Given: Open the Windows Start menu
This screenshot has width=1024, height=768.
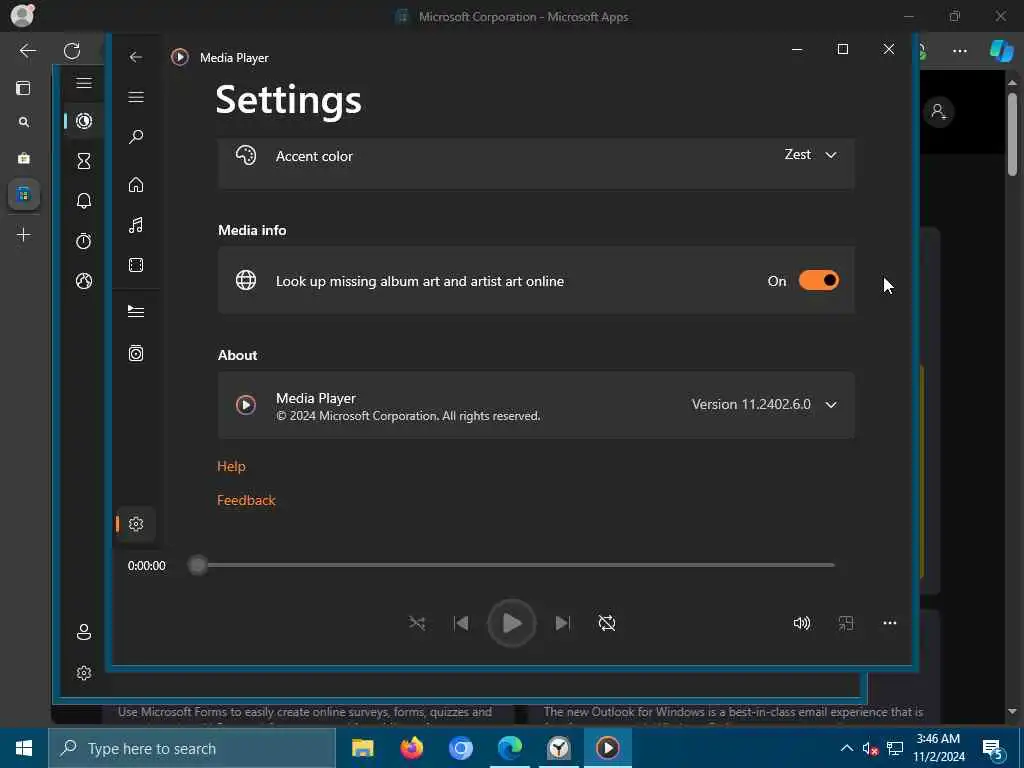Looking at the screenshot, I should pos(24,748).
